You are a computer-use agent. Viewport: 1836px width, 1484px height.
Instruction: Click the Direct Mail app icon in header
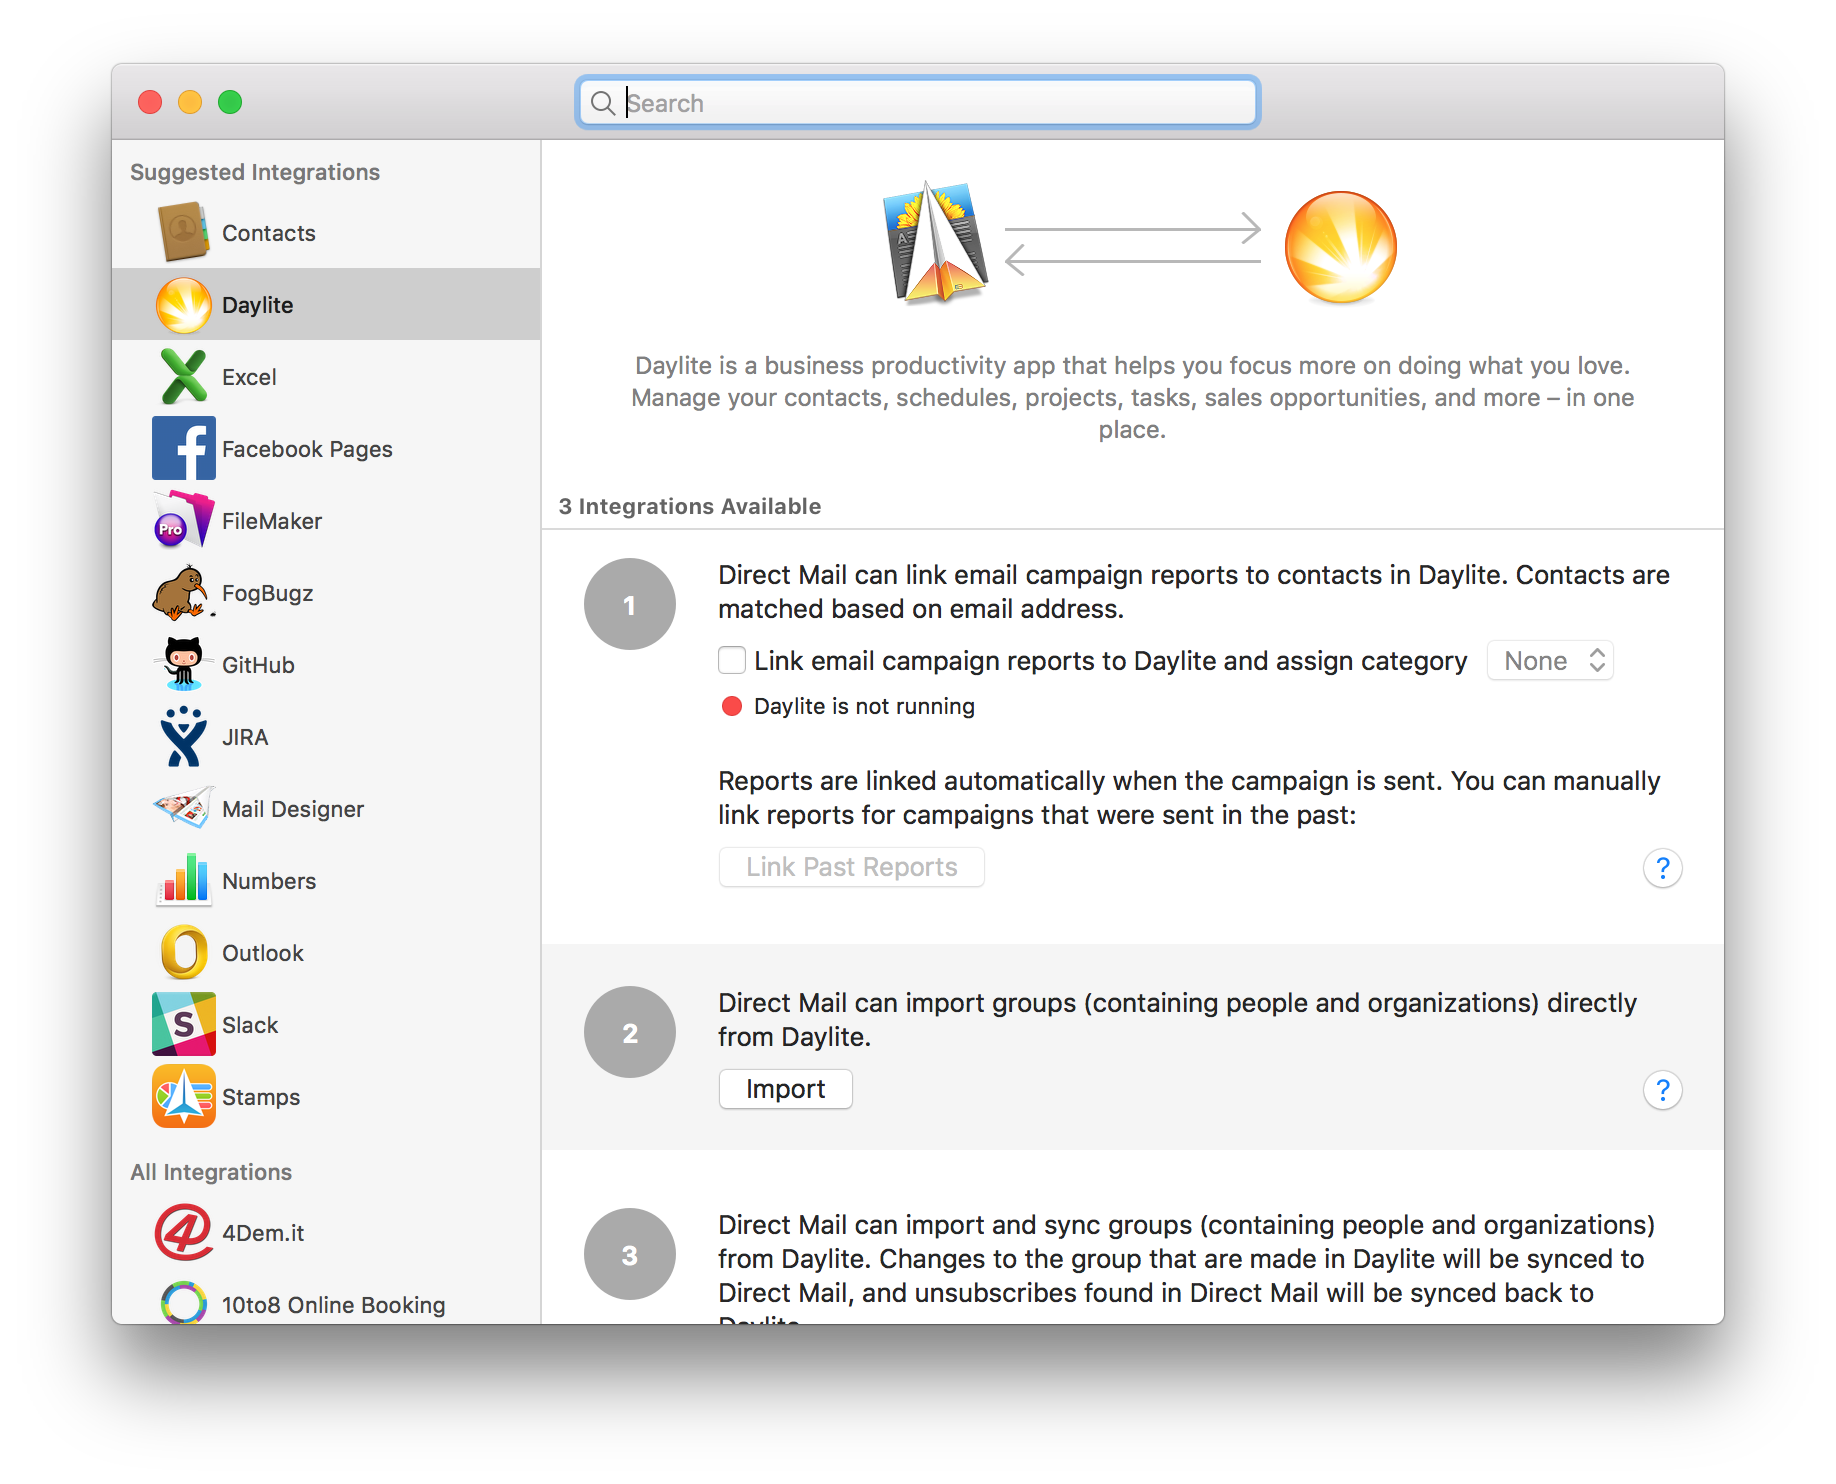(x=936, y=242)
